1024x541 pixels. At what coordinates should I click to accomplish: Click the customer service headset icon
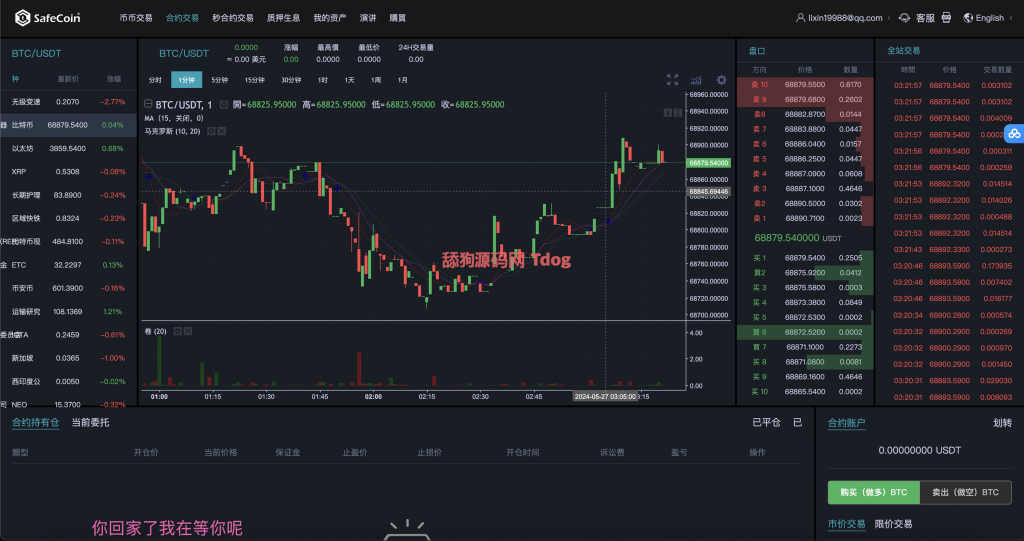pos(903,18)
